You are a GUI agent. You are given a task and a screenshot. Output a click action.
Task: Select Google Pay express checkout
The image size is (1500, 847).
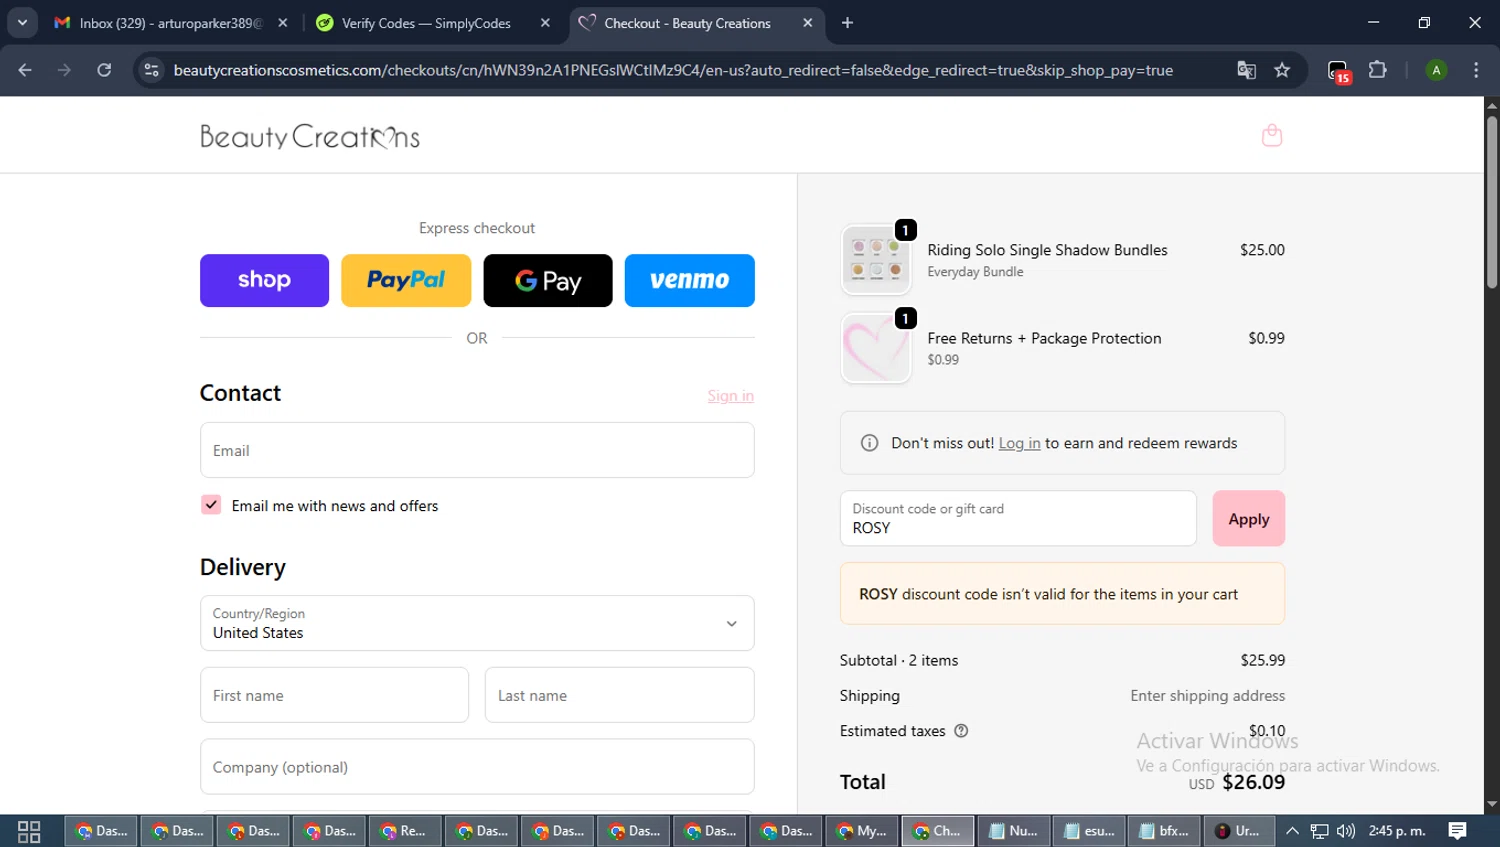(548, 280)
